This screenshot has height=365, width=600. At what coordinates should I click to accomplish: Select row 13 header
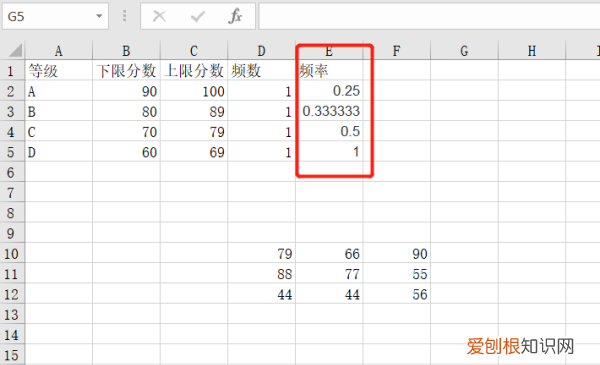12,314
